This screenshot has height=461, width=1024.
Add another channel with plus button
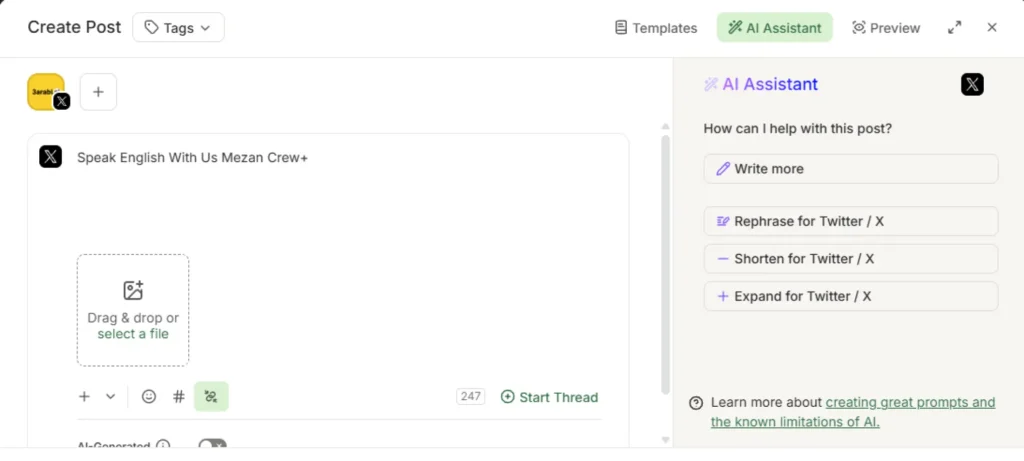click(x=98, y=92)
